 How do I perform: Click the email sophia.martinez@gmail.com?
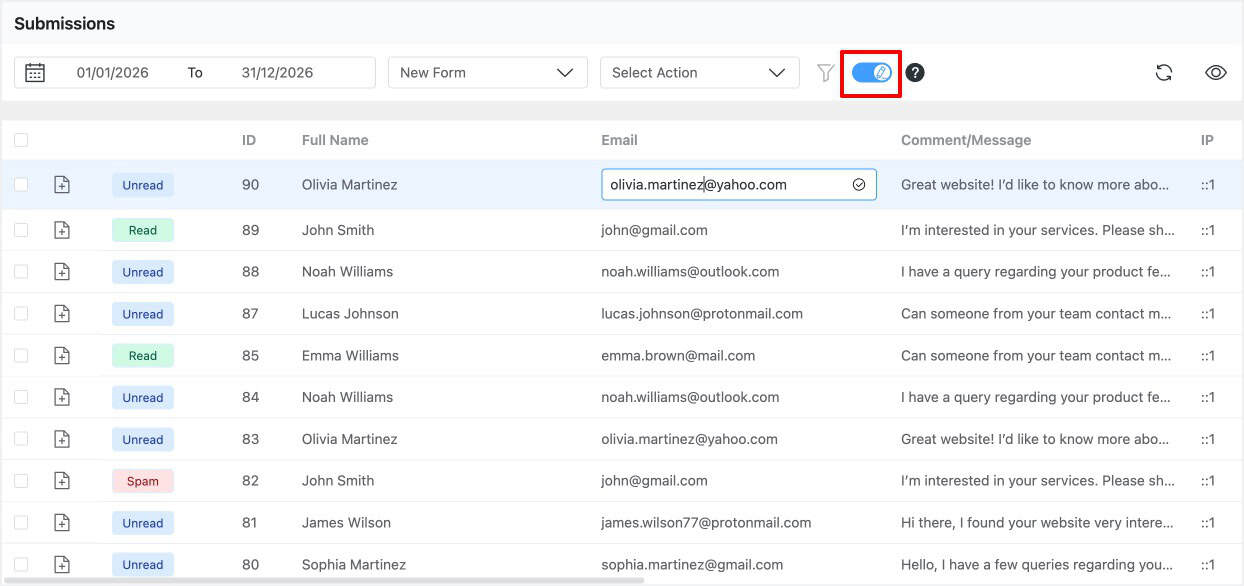click(x=692, y=565)
